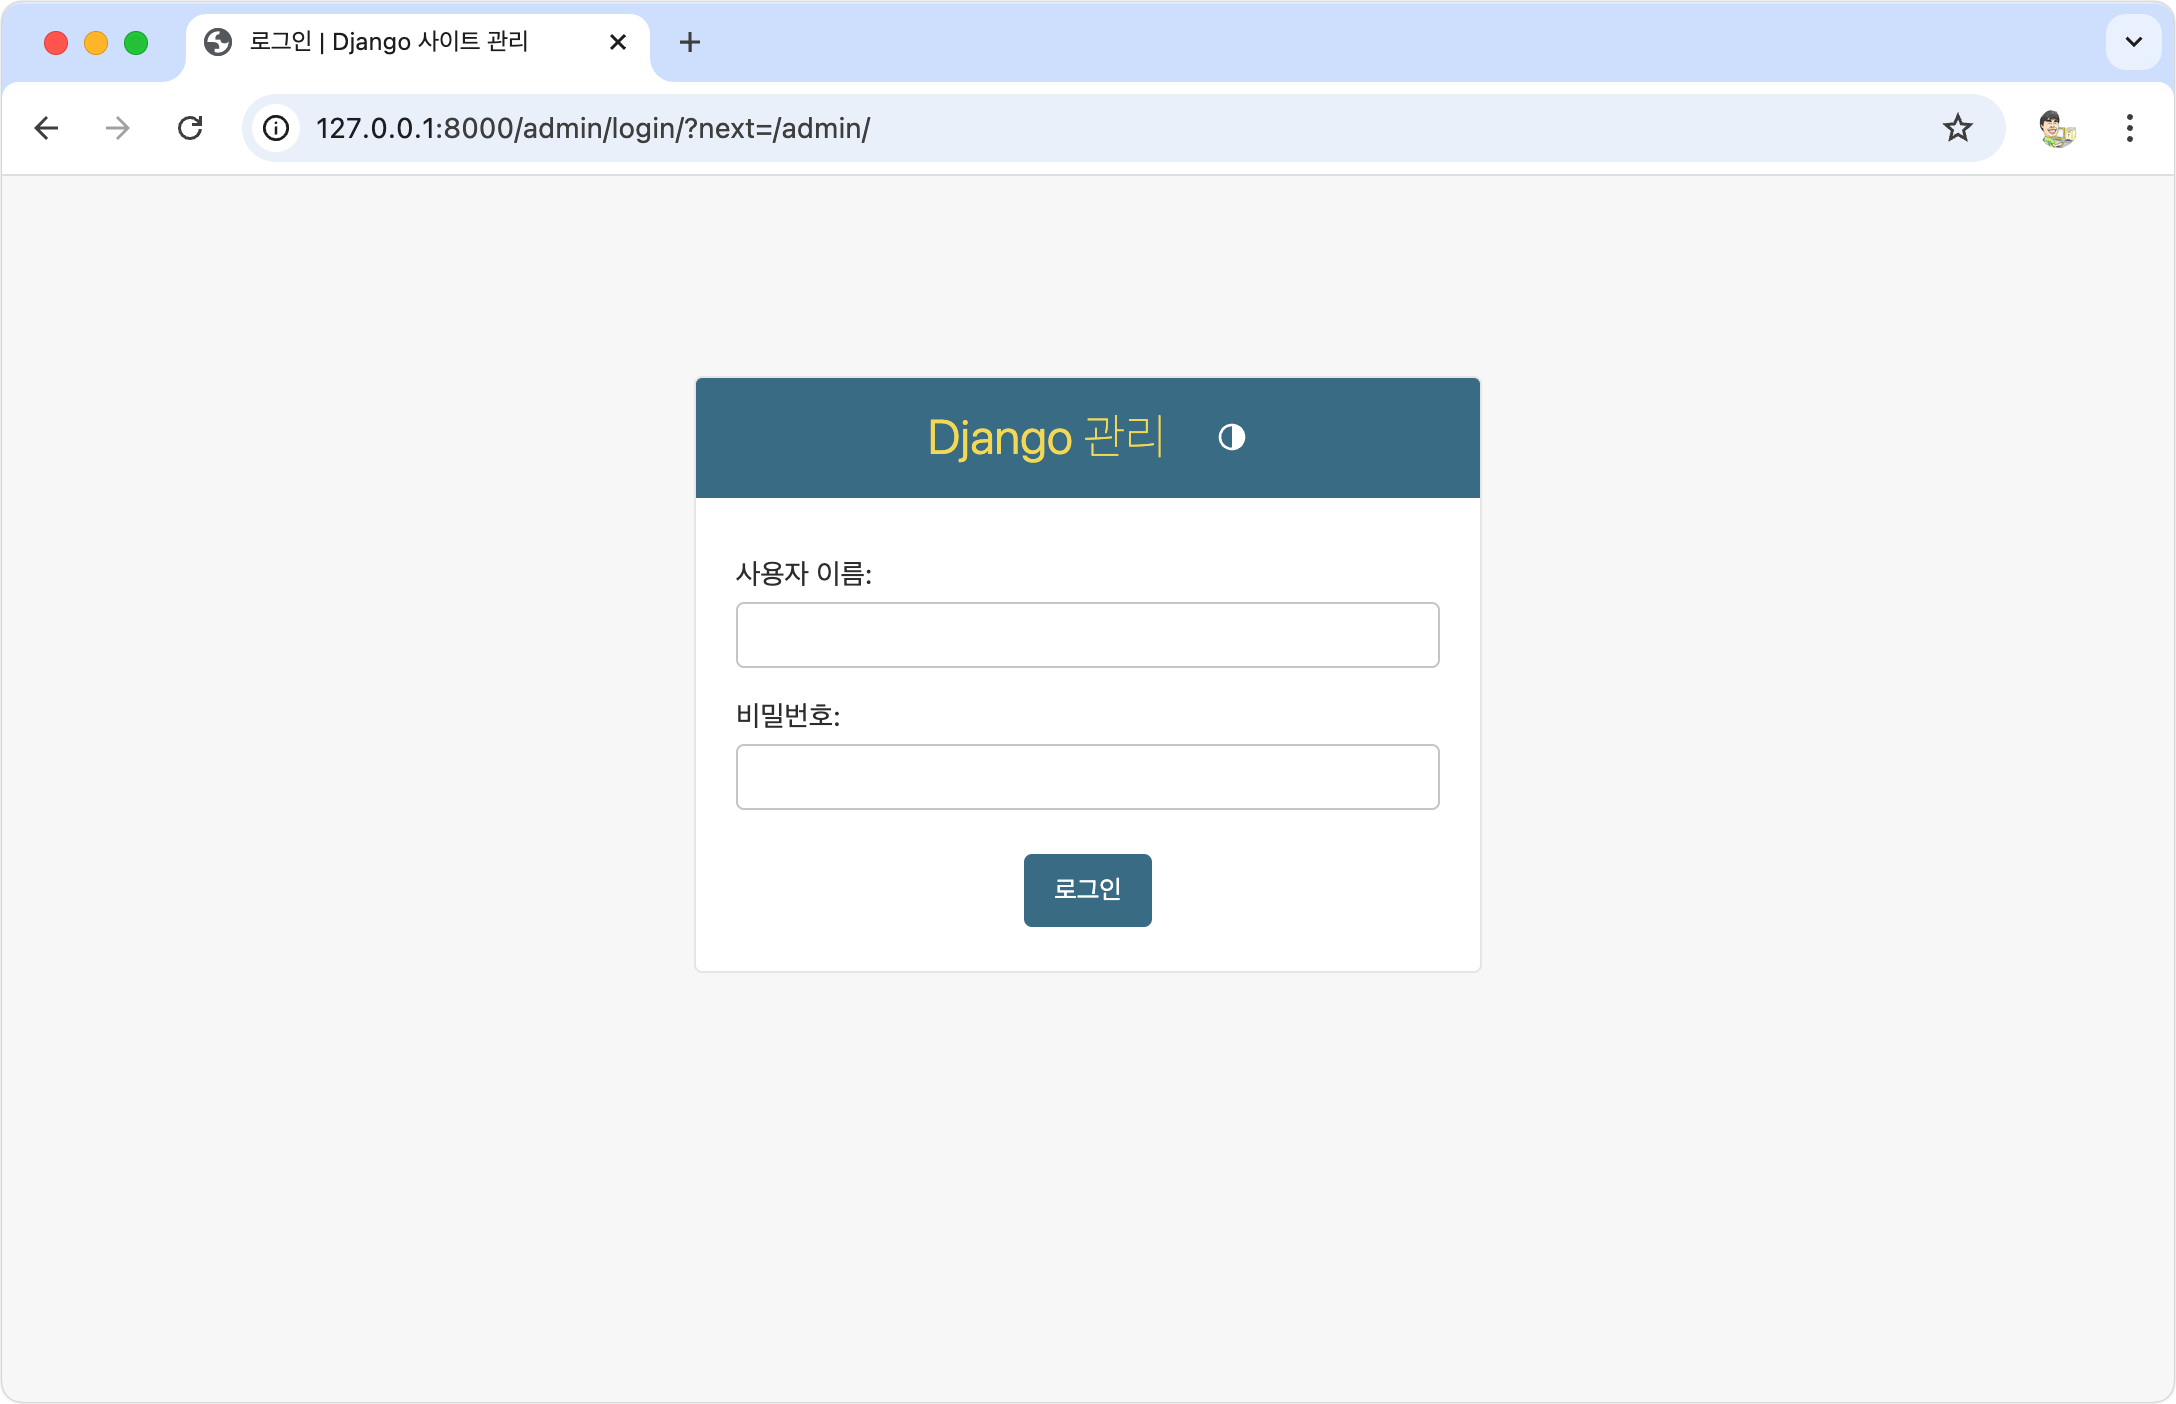This screenshot has height=1404, width=2176.
Task: Focus the 비밀번호 input field
Action: tap(1087, 777)
